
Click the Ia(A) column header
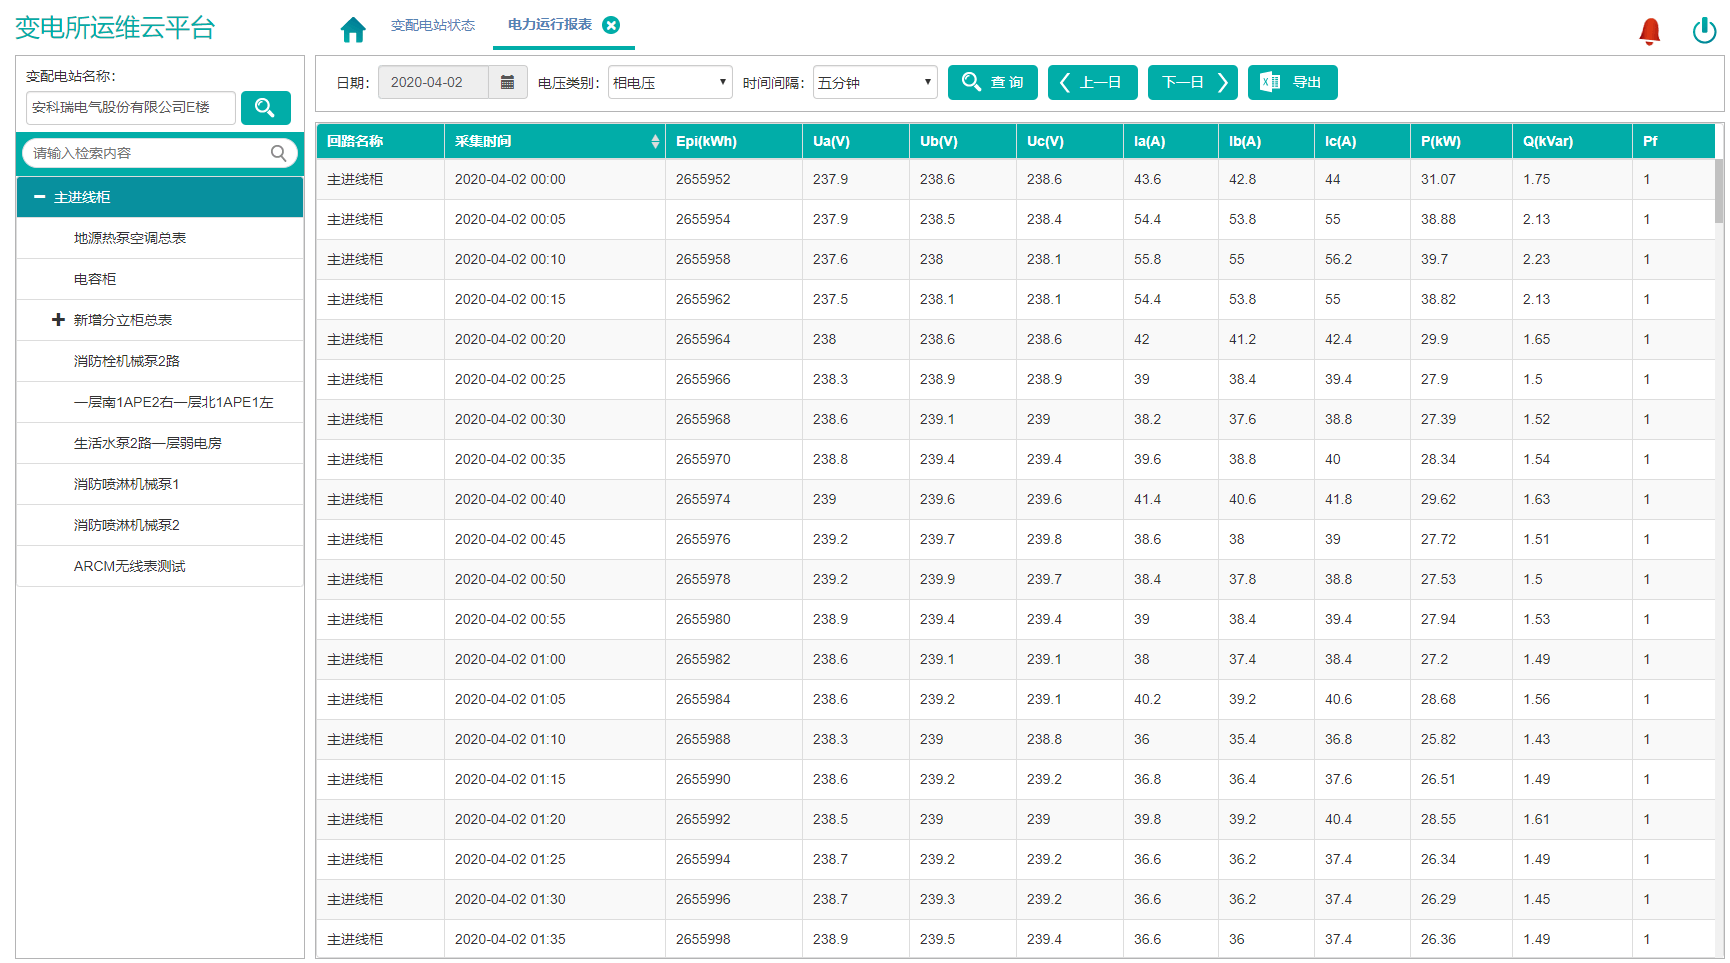[1170, 141]
